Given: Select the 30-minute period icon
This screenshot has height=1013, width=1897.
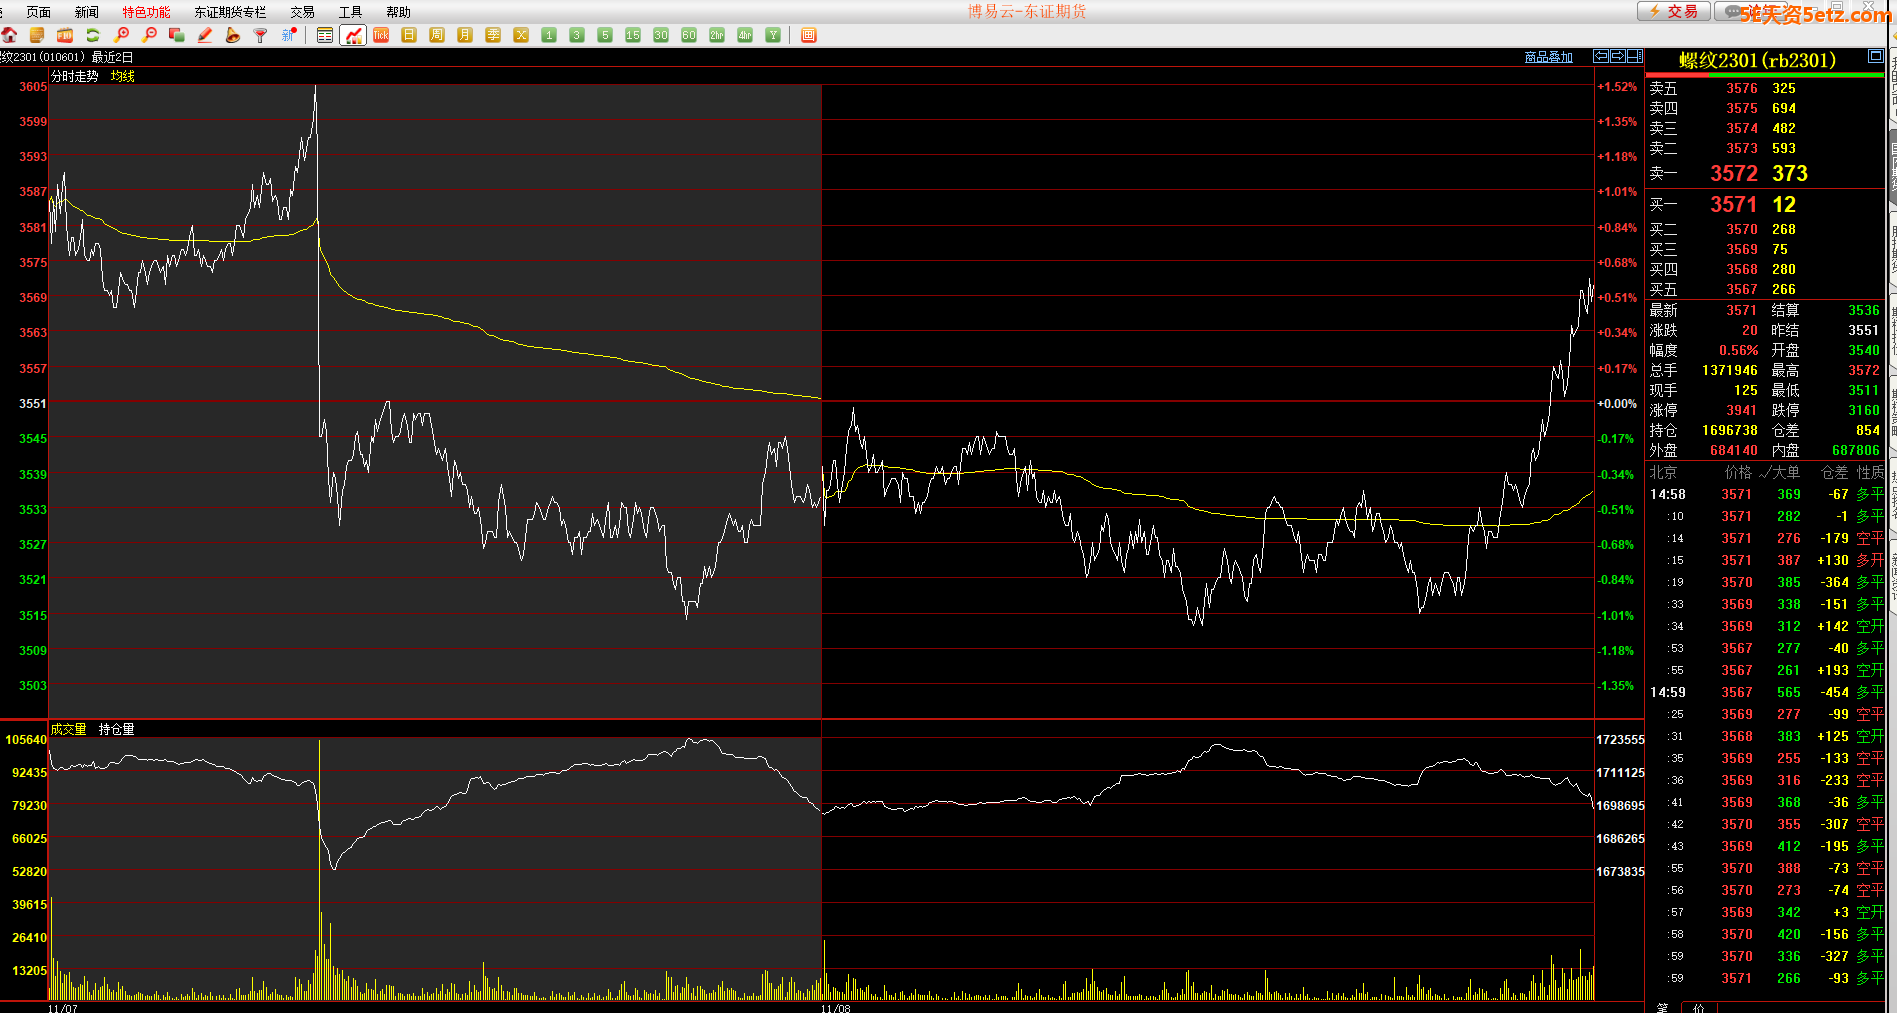Looking at the screenshot, I should 661,35.
